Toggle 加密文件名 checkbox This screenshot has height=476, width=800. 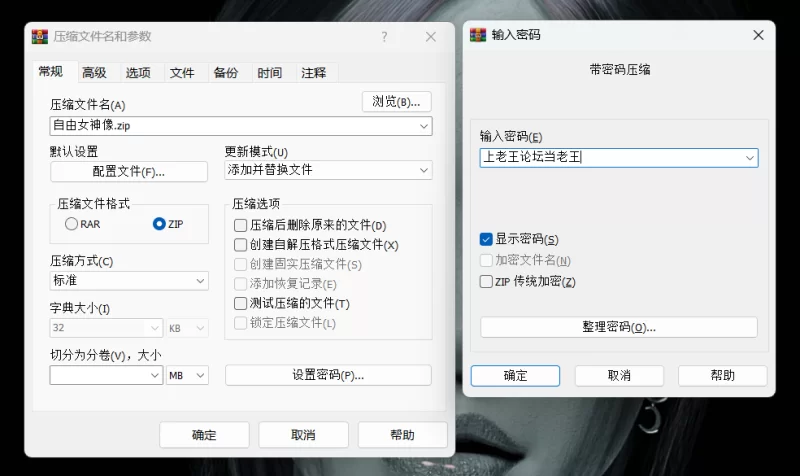click(486, 260)
